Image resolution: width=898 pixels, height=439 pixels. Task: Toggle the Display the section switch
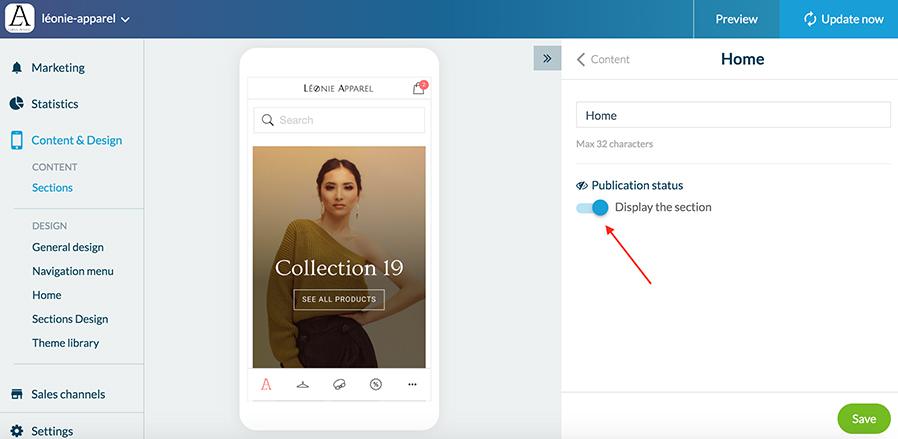(594, 207)
